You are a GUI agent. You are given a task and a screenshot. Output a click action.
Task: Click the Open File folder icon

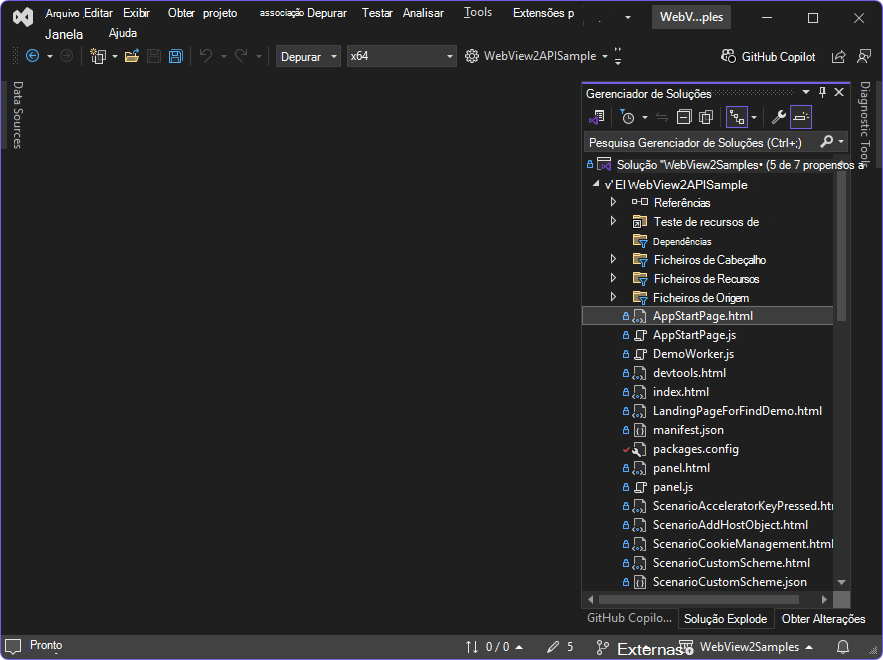(131, 56)
